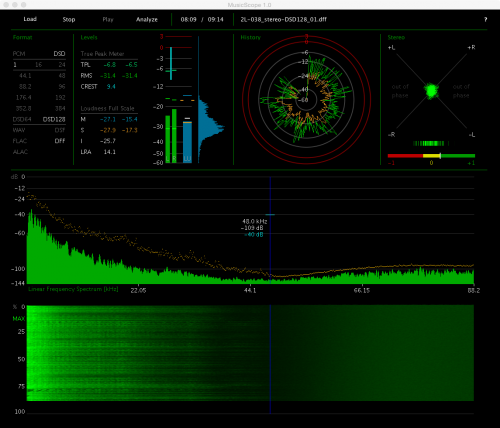Viewport: 500px width, 428px height.
Task: Click the True Peak Meter heading
Action: [102, 54]
